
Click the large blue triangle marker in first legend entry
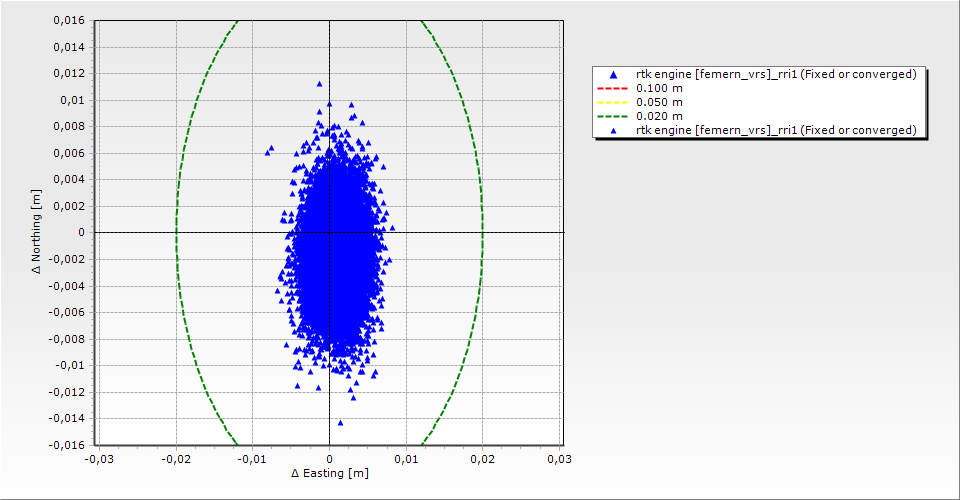[x=613, y=75]
